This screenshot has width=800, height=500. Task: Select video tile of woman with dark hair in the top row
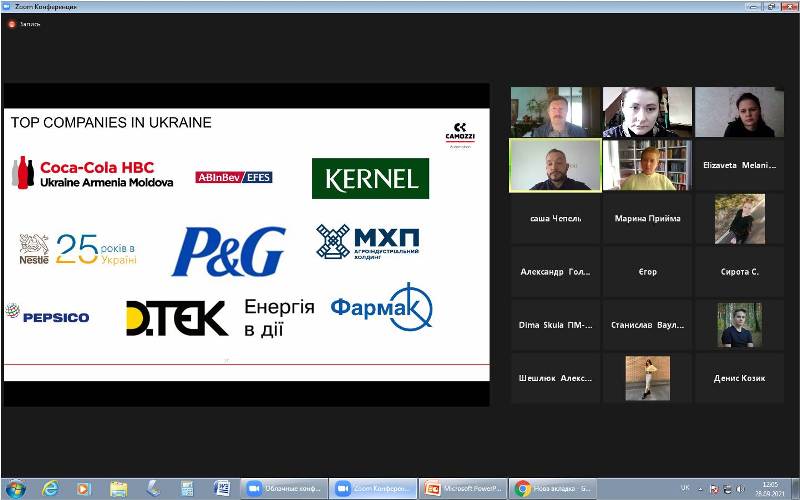pyautogui.click(x=647, y=112)
